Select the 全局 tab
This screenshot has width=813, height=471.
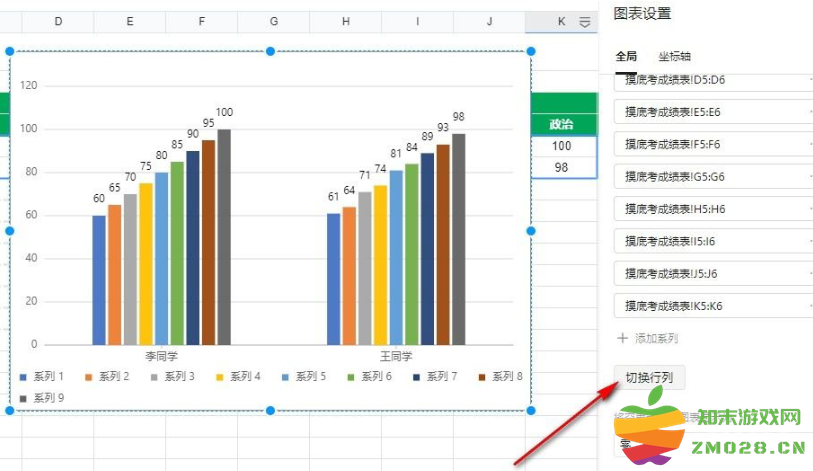click(x=626, y=57)
